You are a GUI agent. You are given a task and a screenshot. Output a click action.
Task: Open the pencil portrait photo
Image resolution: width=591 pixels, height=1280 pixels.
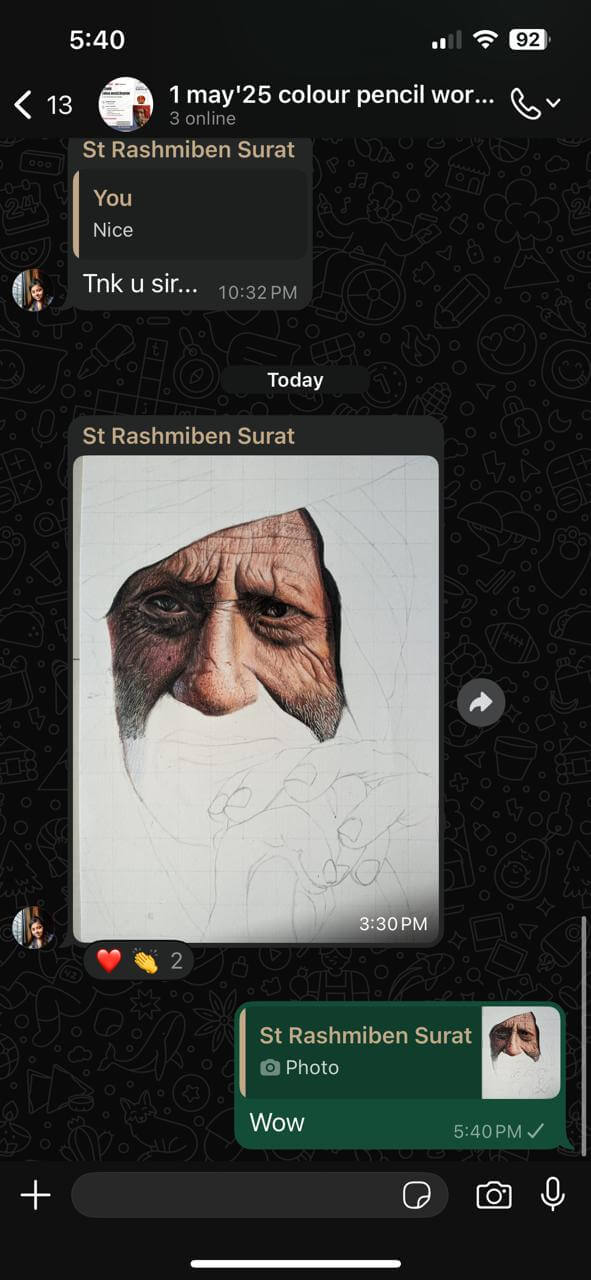point(256,698)
